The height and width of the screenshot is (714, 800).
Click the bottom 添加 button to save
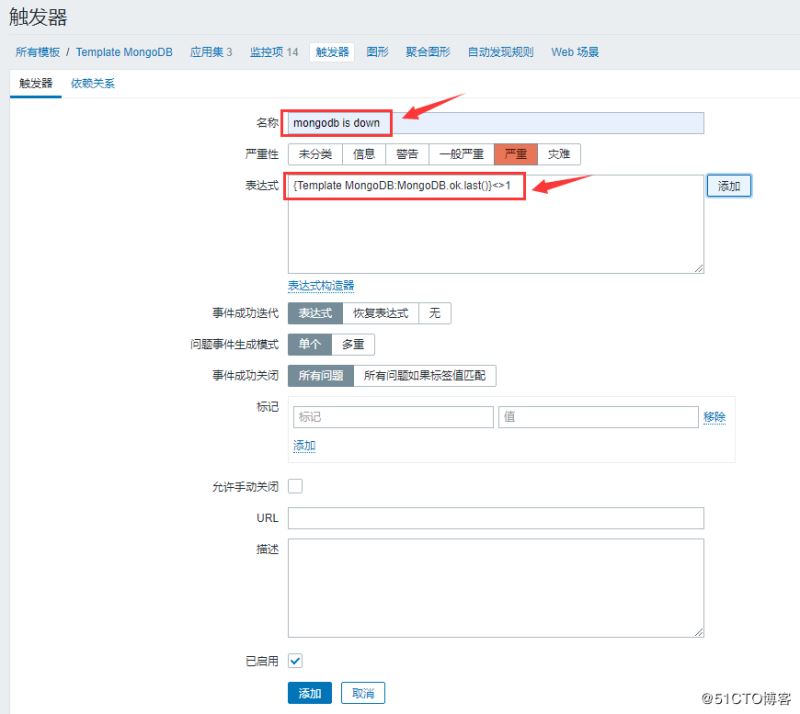tap(310, 692)
